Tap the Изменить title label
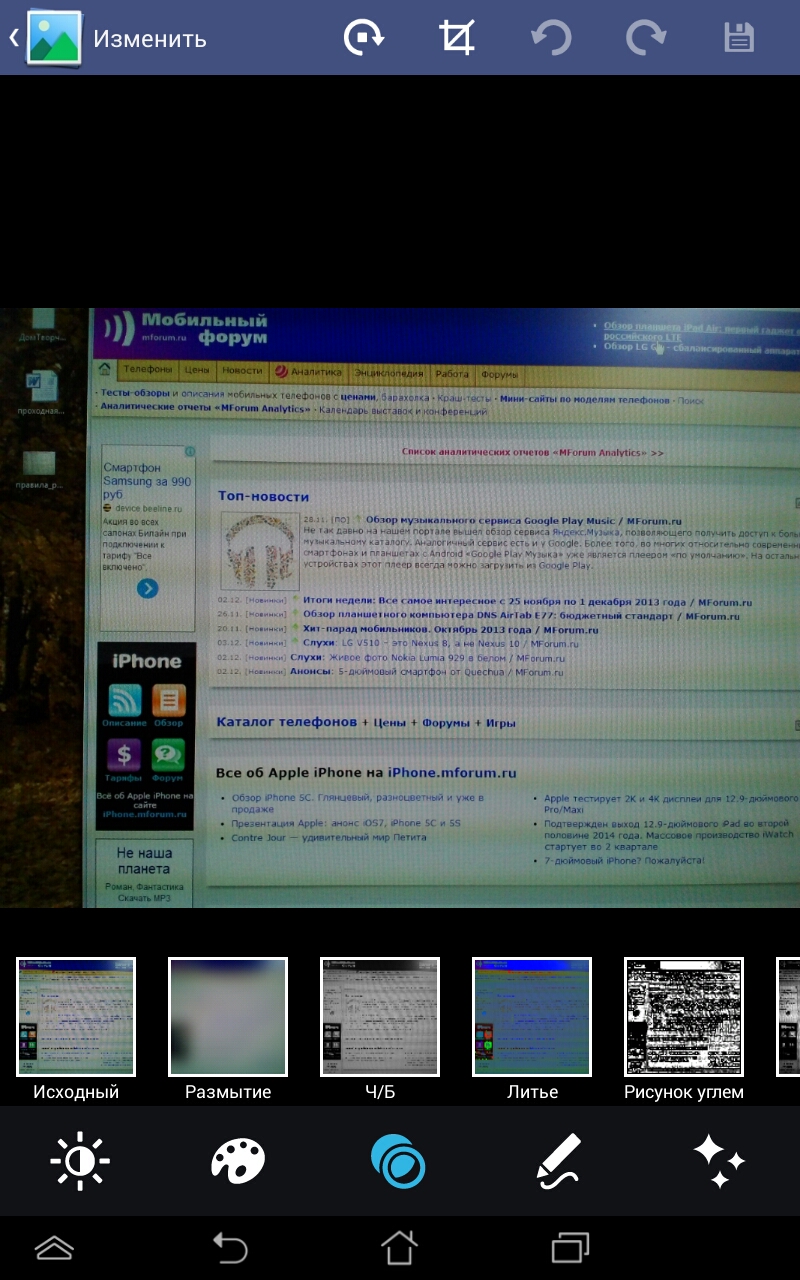800x1280 pixels. tap(150, 39)
